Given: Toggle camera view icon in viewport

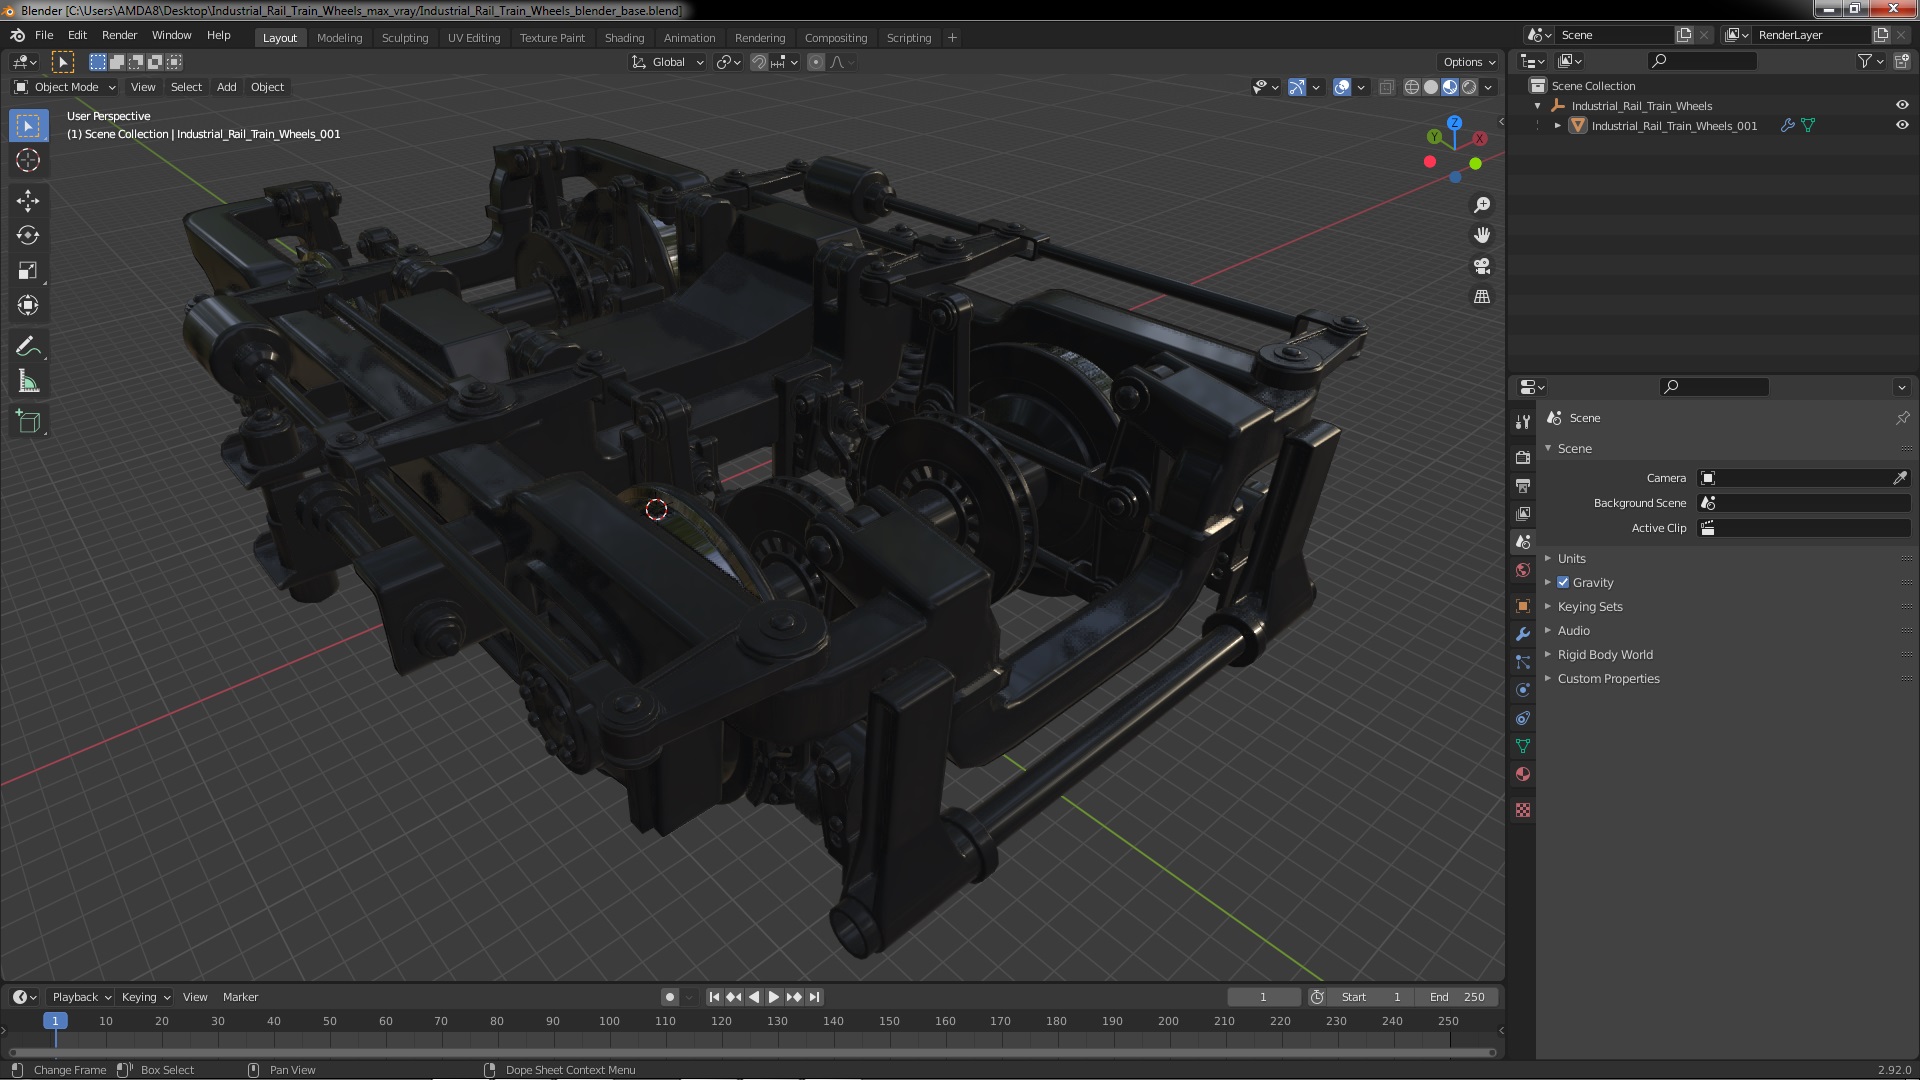Looking at the screenshot, I should [1482, 266].
